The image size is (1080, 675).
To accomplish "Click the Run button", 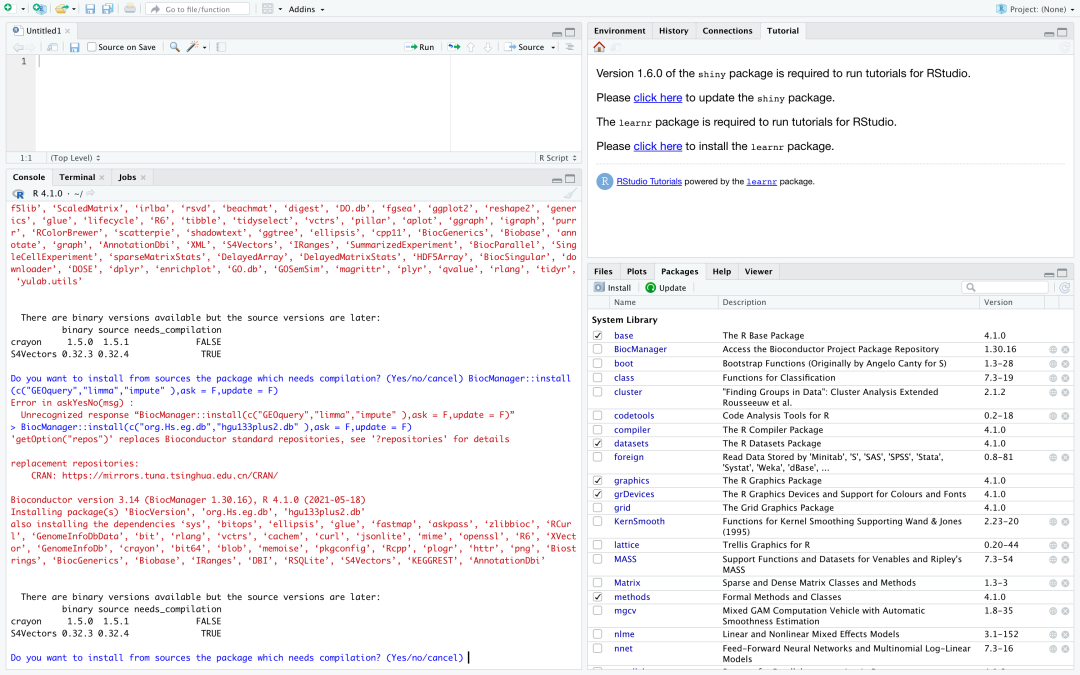I will [x=420, y=47].
